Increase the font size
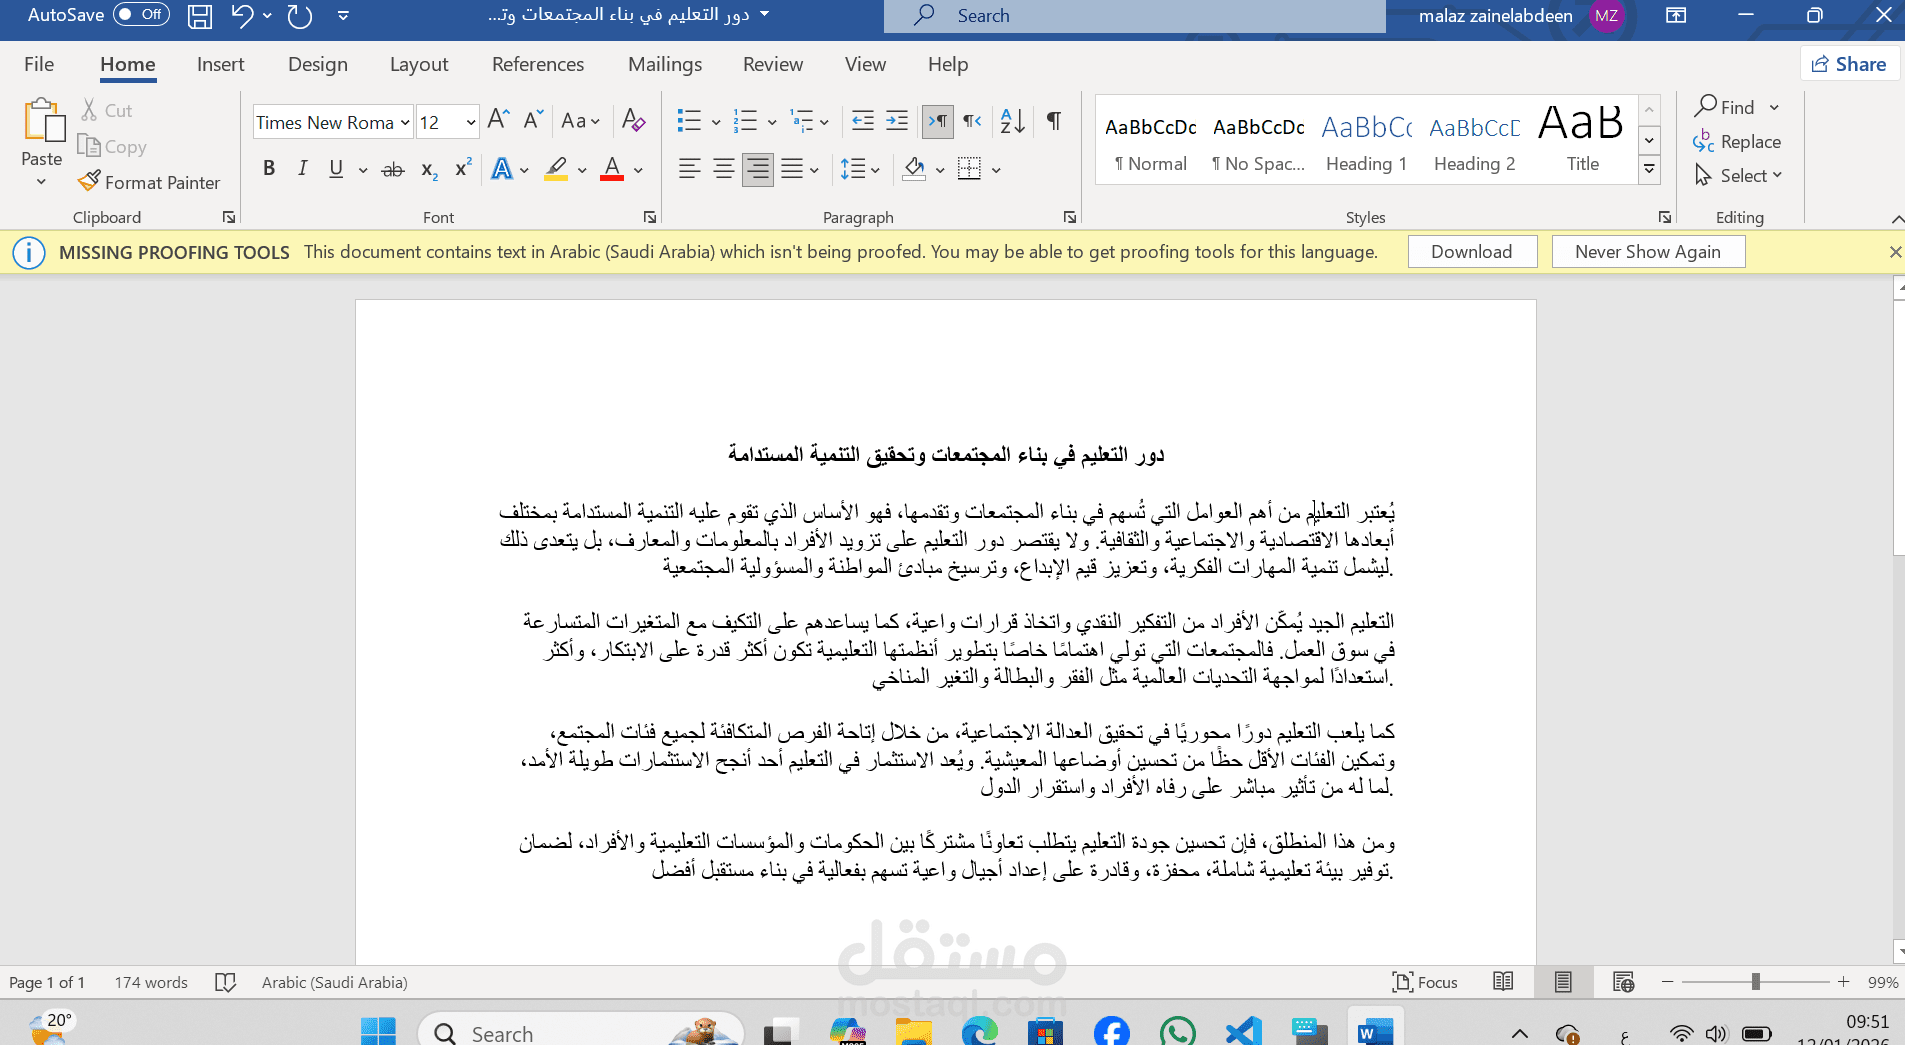The height and width of the screenshot is (1045, 1905). pos(499,121)
